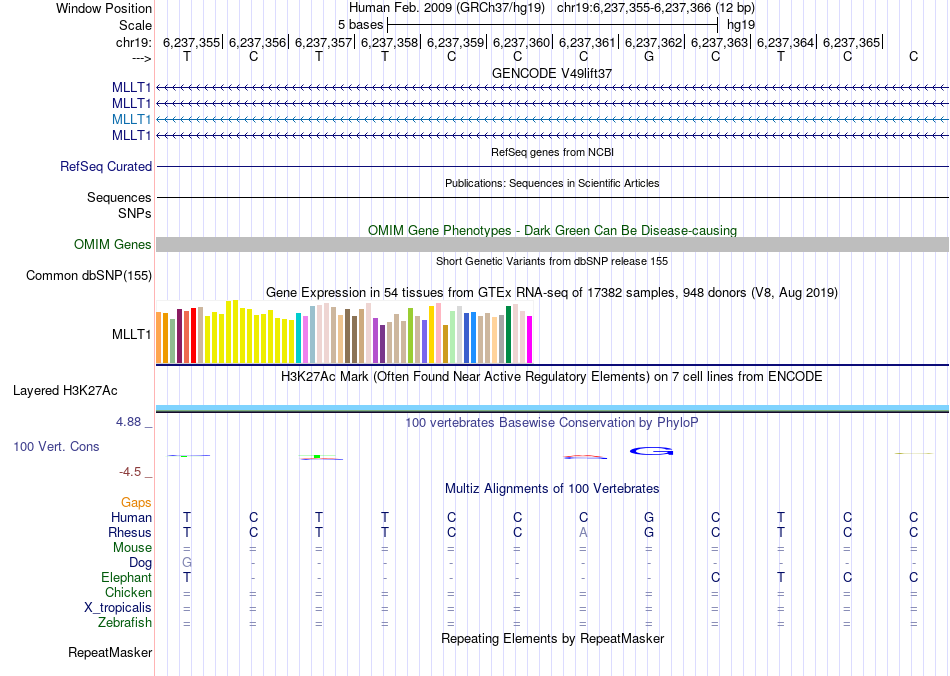Click the Sequences track label
The height and width of the screenshot is (676, 950).
click(x=119, y=197)
